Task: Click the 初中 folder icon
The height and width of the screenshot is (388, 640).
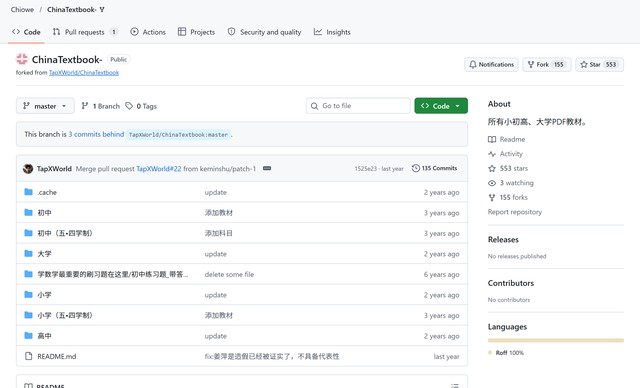Action: point(28,212)
